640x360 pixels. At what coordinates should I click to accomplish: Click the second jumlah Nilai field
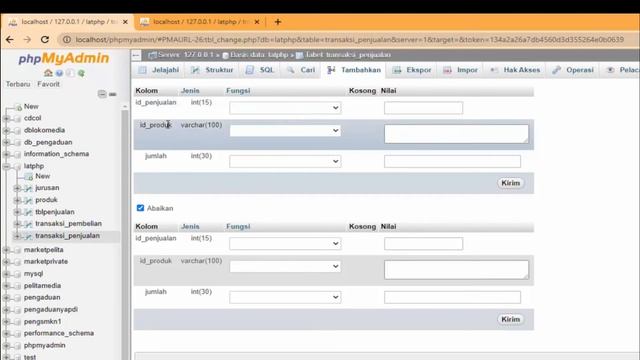coord(452,297)
